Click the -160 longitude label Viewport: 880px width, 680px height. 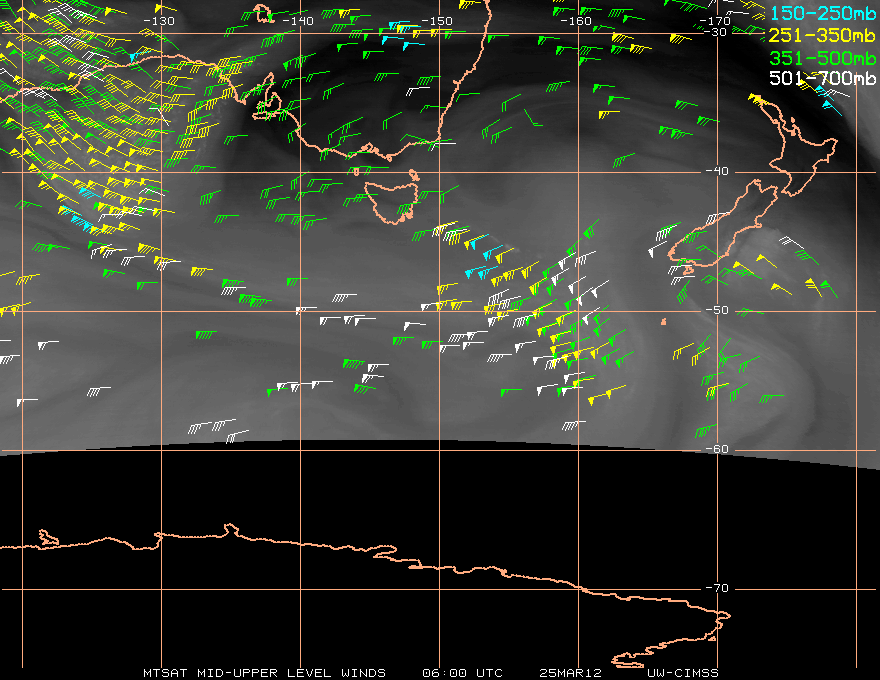tap(576, 20)
